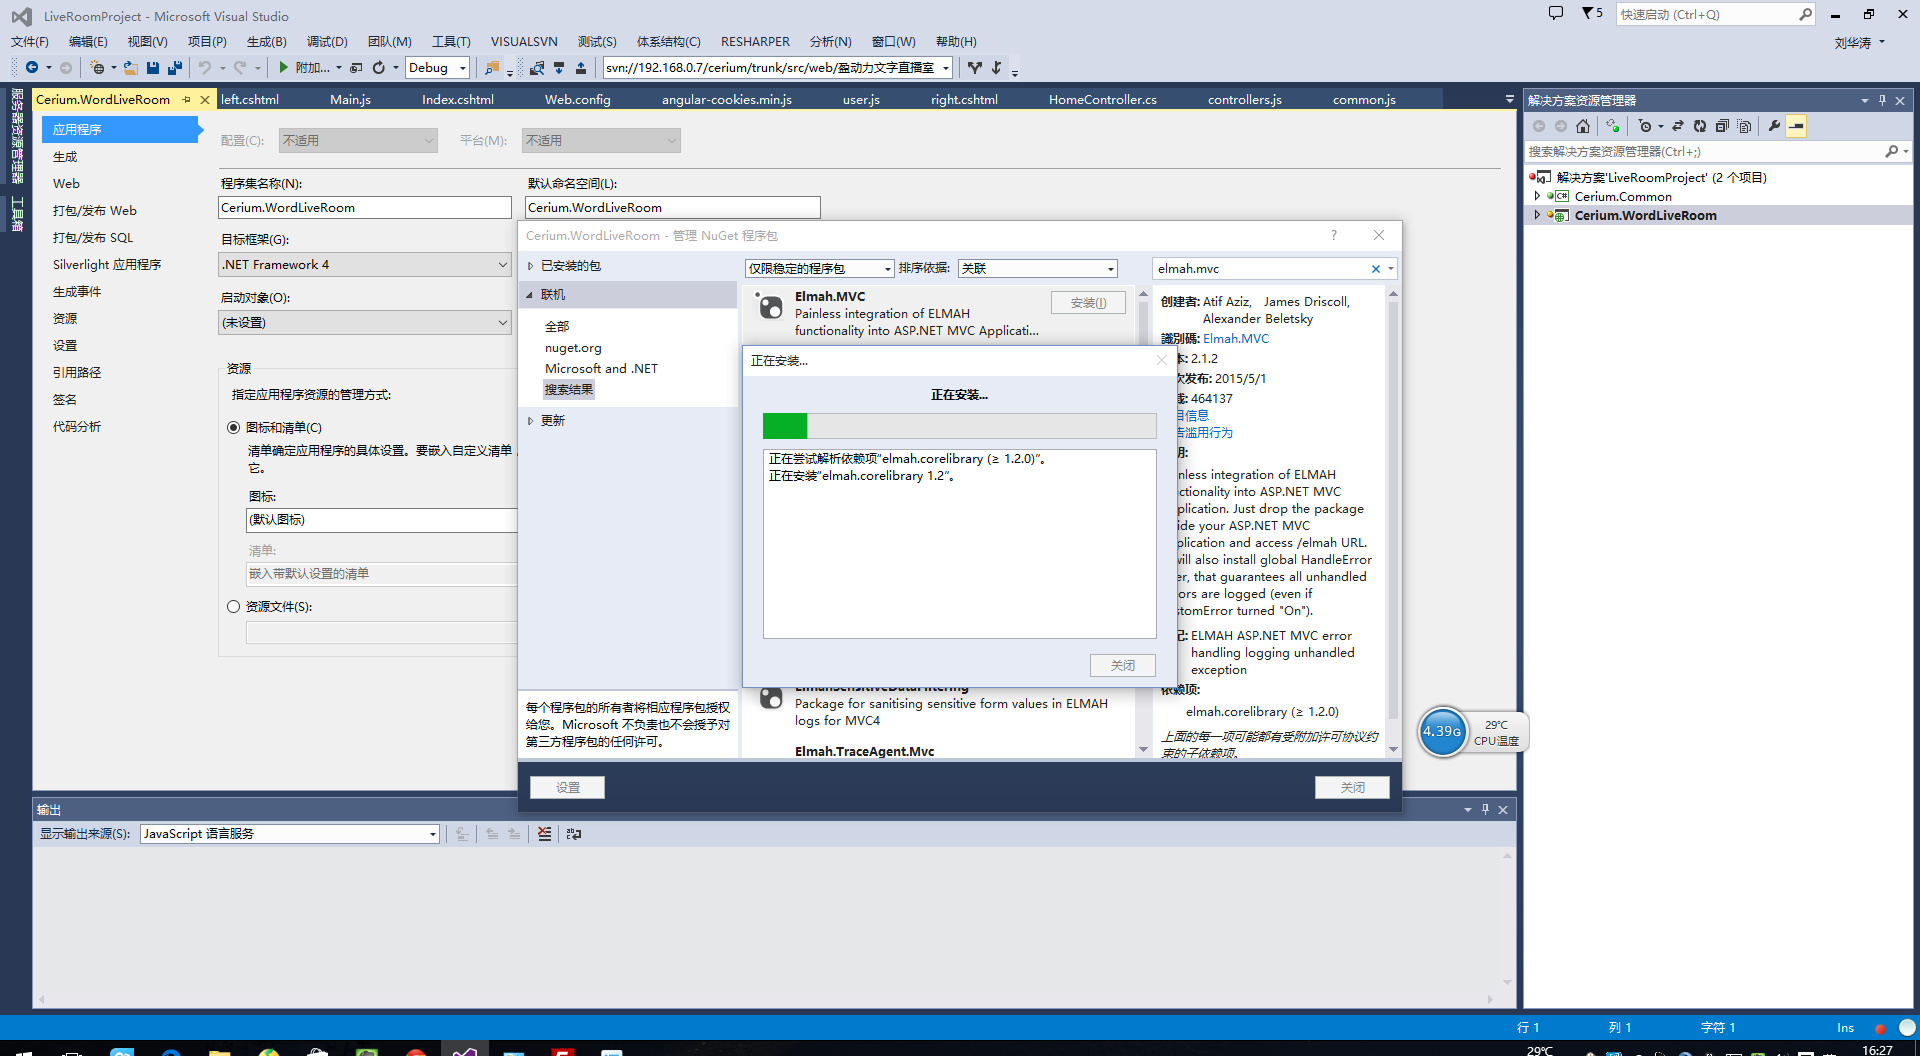Click the green start debugging arrow
Viewport: 1920px width, 1056px height.
(284, 67)
